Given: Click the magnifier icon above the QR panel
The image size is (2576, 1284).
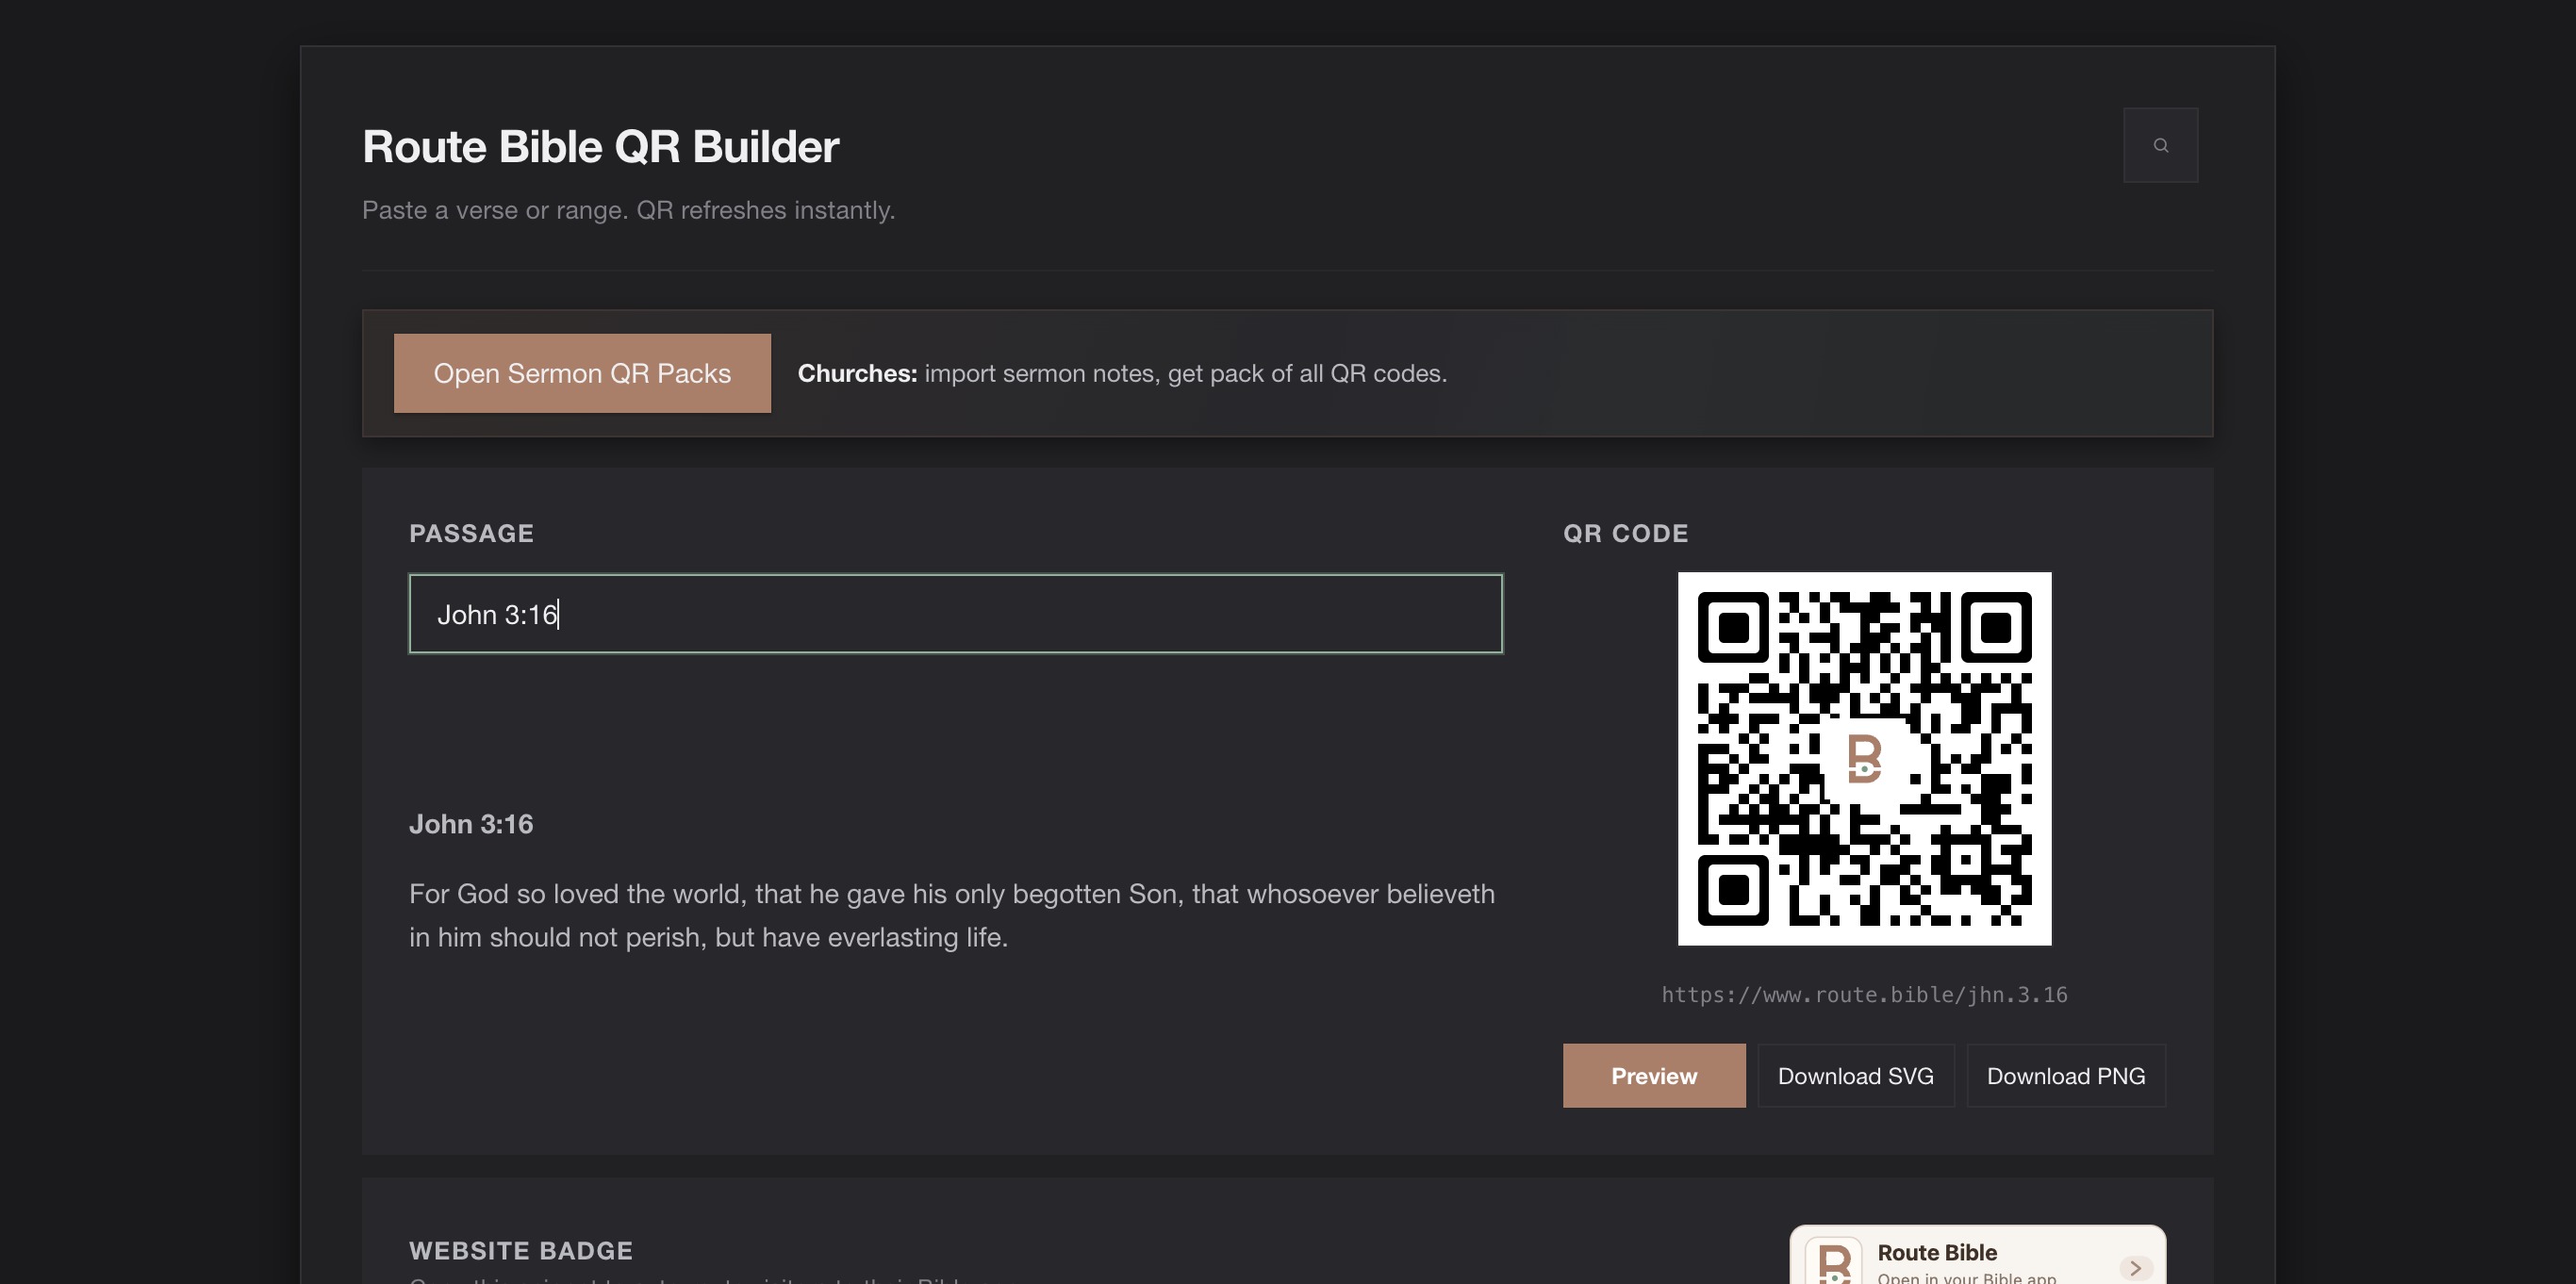Looking at the screenshot, I should click(x=2161, y=144).
